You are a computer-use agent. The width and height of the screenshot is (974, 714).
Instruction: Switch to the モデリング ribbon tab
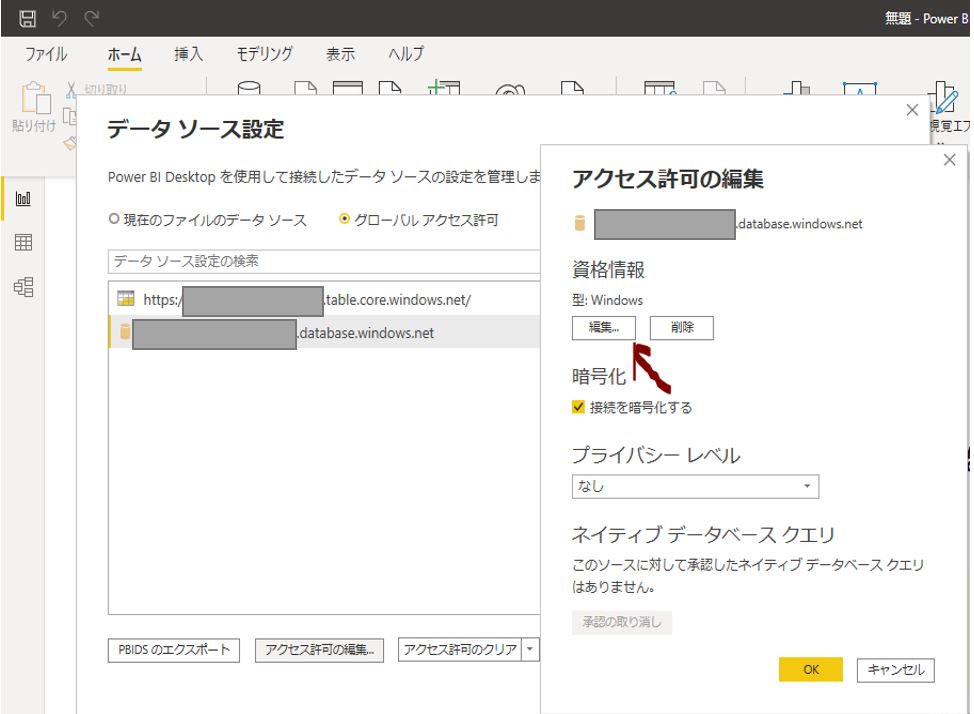[264, 54]
